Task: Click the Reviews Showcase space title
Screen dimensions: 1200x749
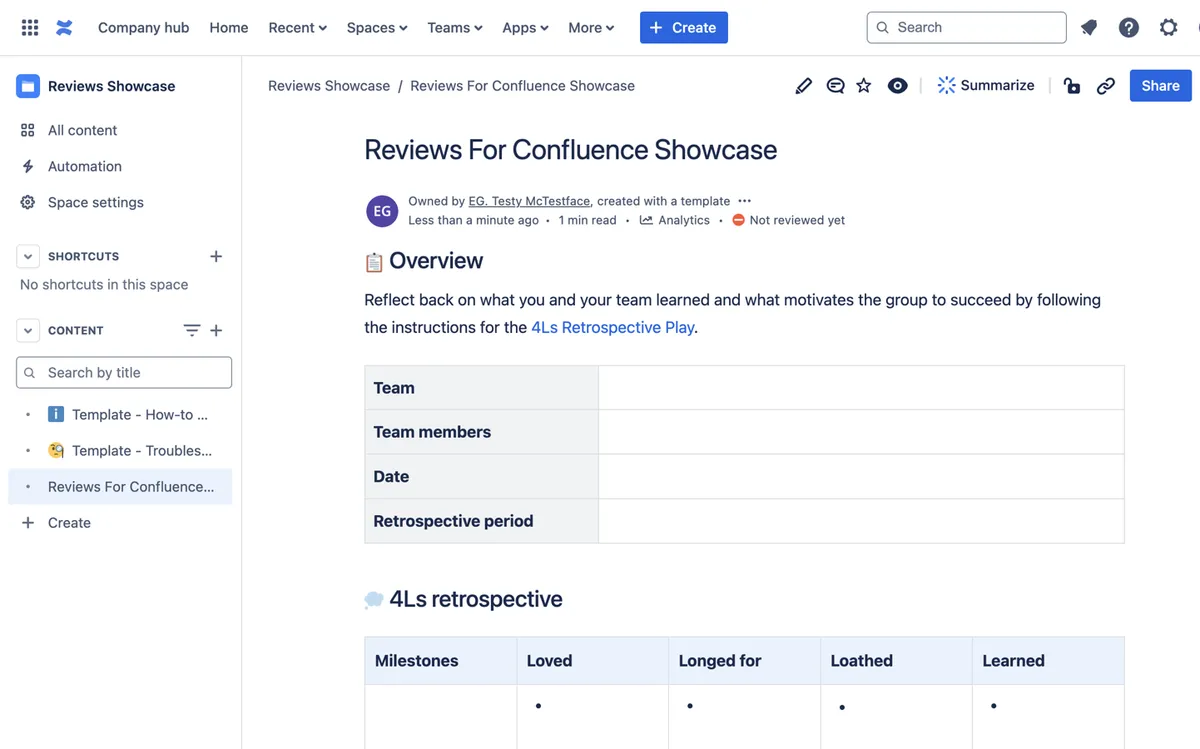Action: pyautogui.click(x=111, y=86)
